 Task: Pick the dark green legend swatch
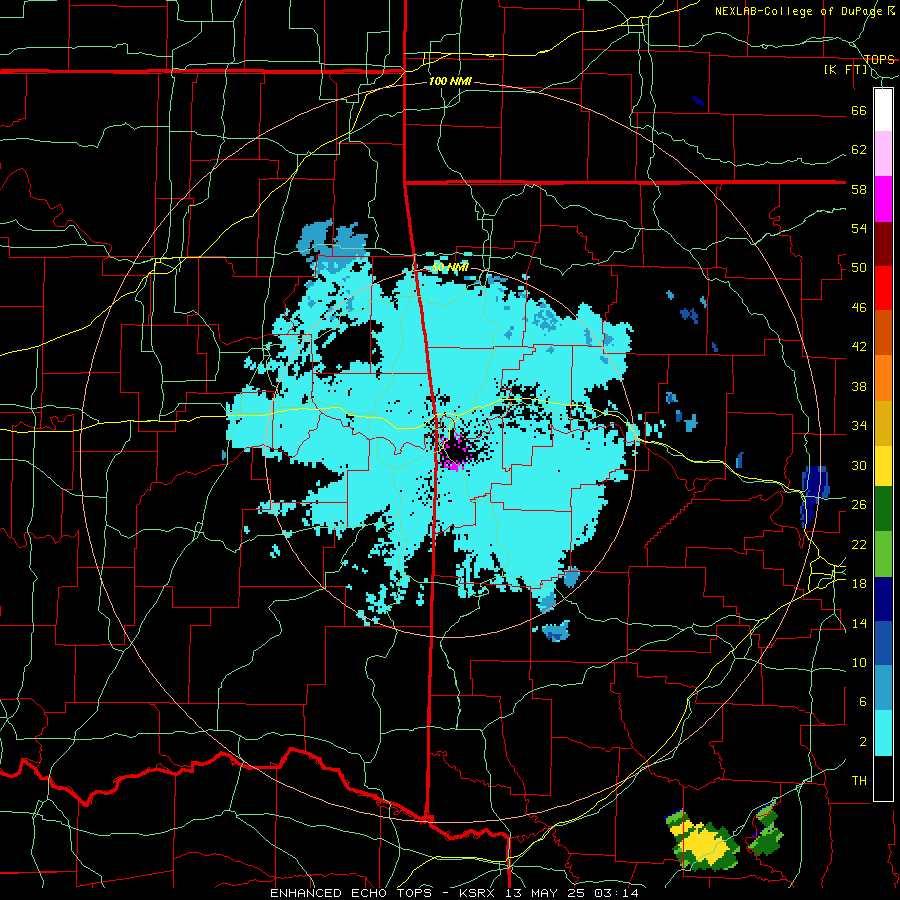click(x=883, y=509)
